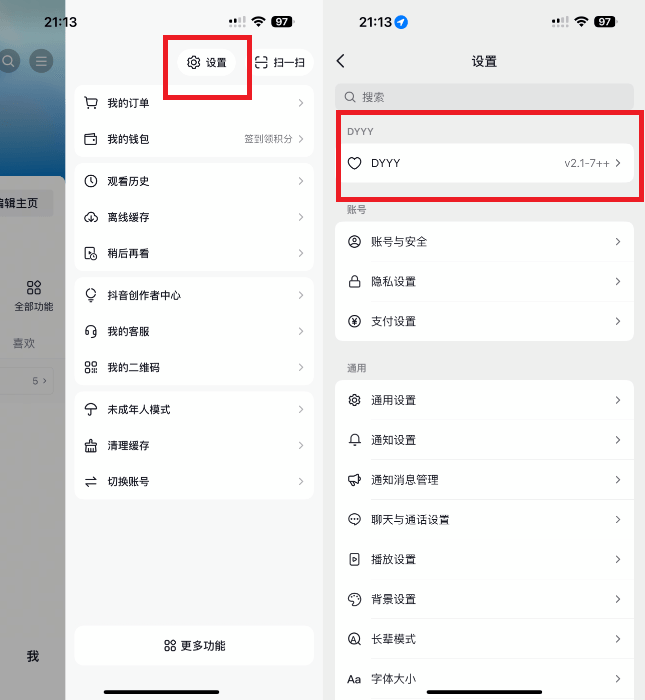The image size is (645, 700).
Task: Click the gear icon for 通用设置
Action: 354,400
